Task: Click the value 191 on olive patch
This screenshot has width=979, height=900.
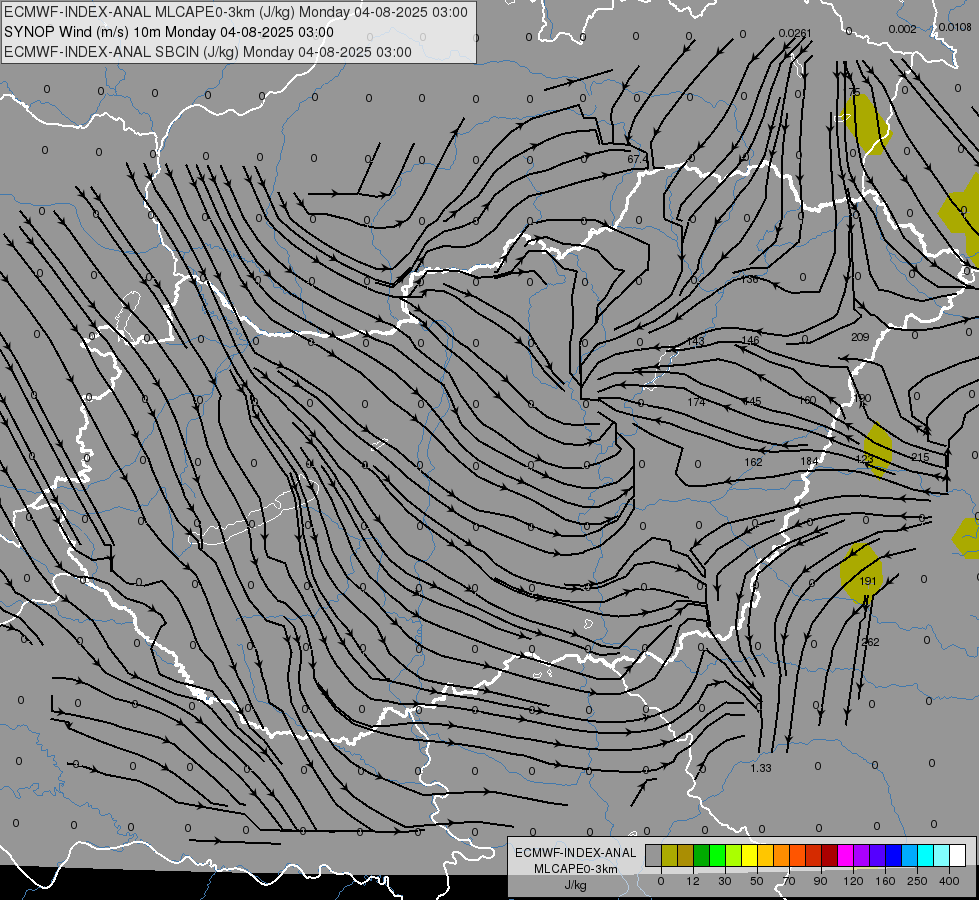Action: pyautogui.click(x=868, y=581)
